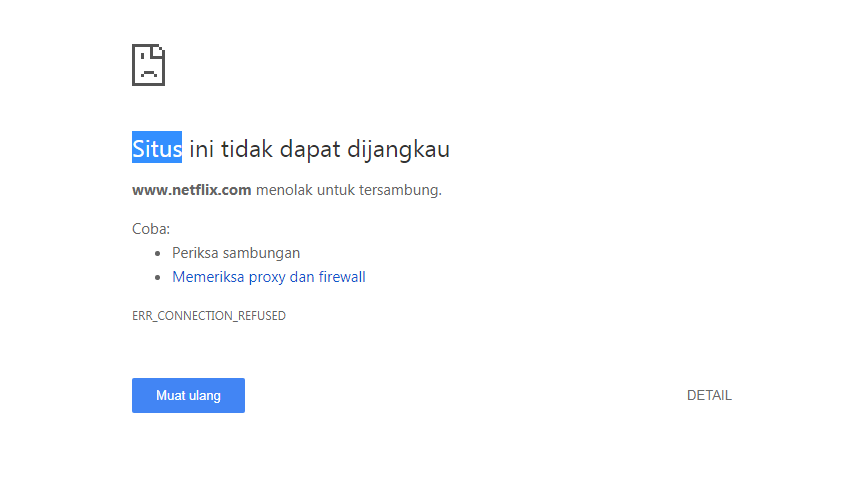Click 'ini tidak dapat dijangkau' heading text

[319, 149]
